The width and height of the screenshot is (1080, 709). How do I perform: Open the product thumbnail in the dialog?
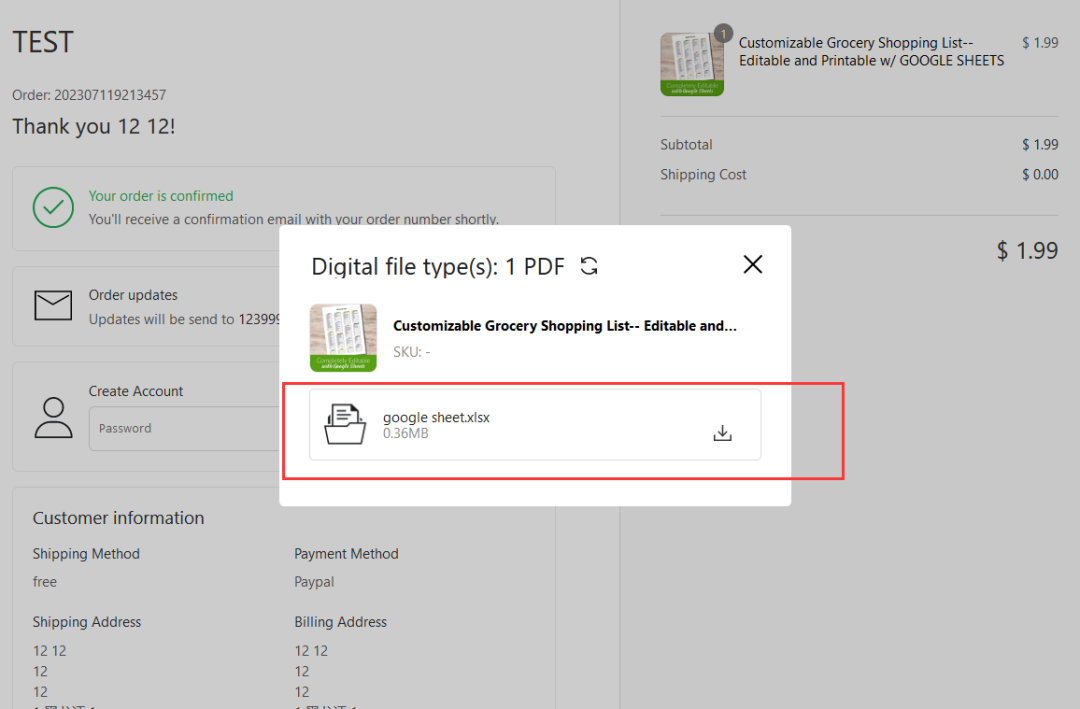click(343, 338)
